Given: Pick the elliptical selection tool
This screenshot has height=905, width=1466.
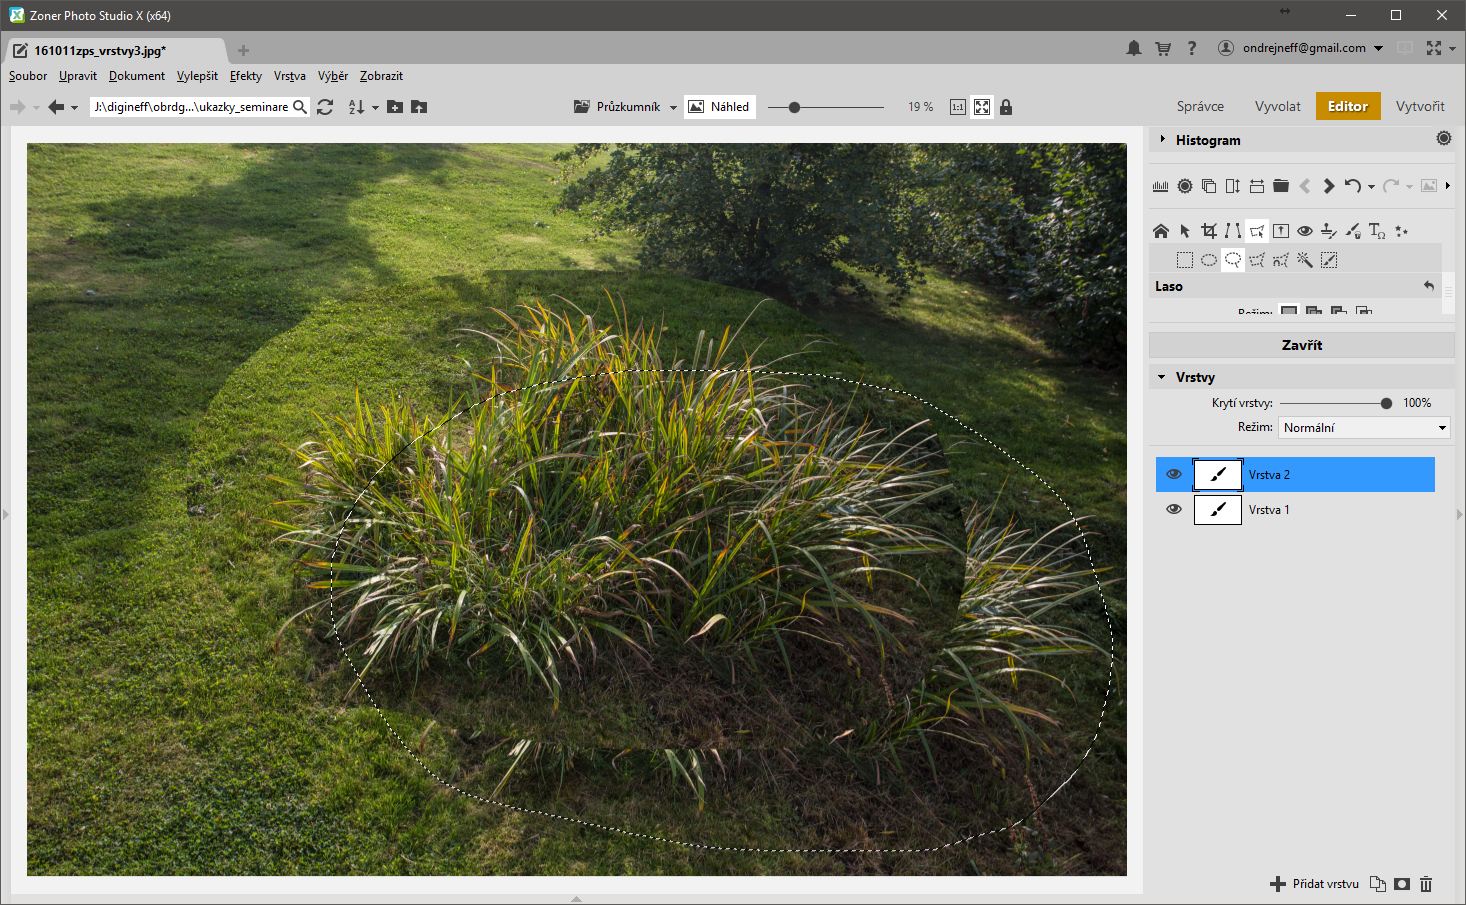Looking at the screenshot, I should (1209, 260).
